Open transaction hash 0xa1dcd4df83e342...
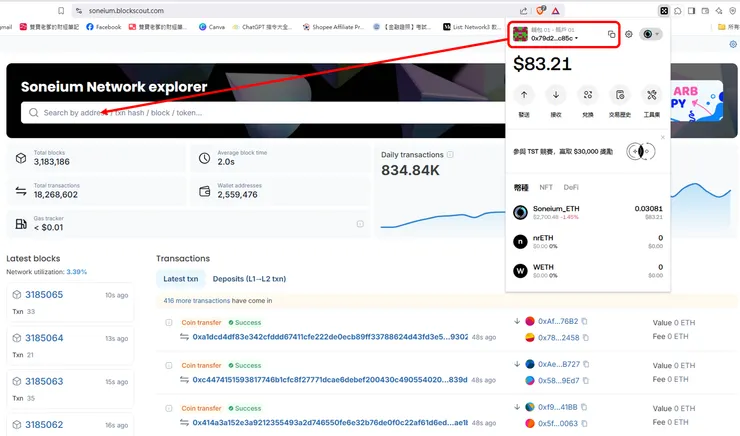Screen dimensions: 740x436 pos(330,337)
